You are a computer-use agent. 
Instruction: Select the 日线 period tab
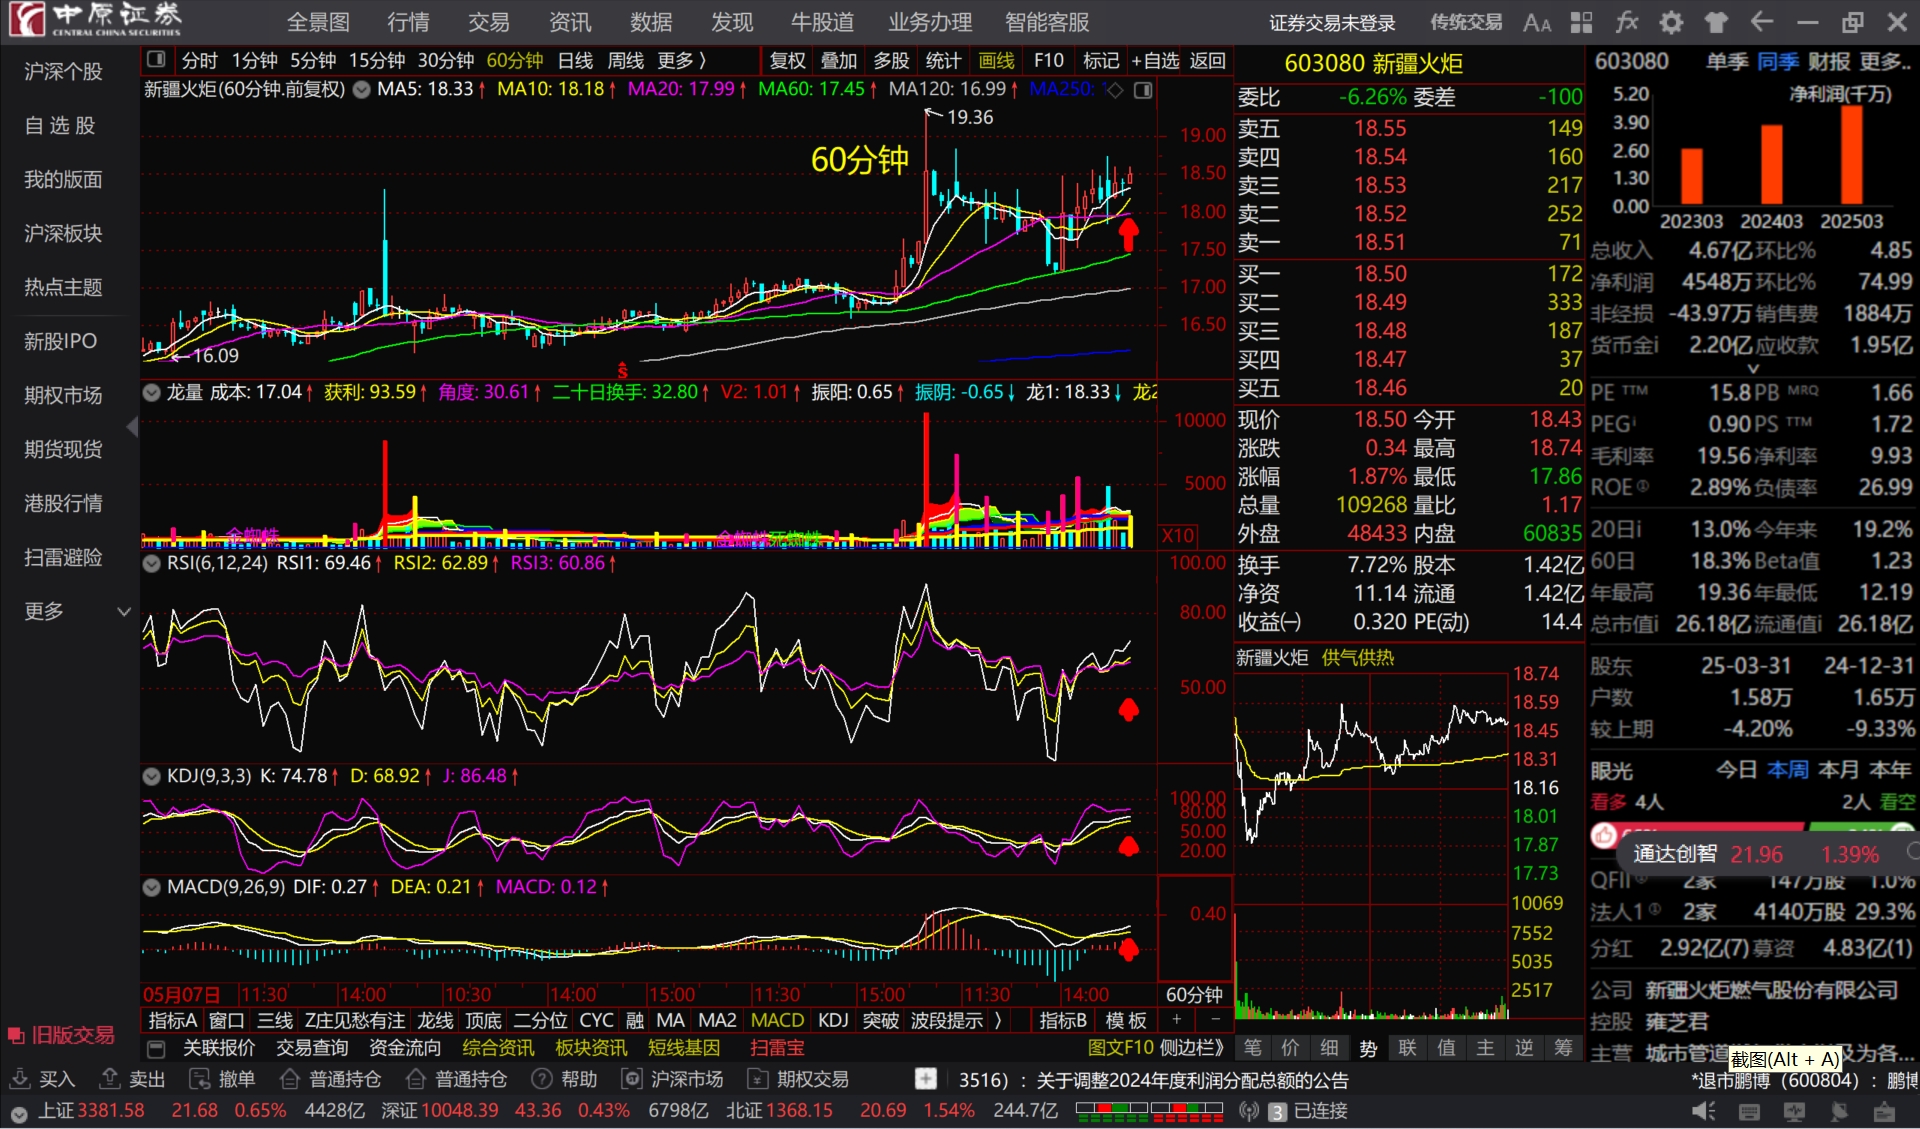tap(575, 60)
